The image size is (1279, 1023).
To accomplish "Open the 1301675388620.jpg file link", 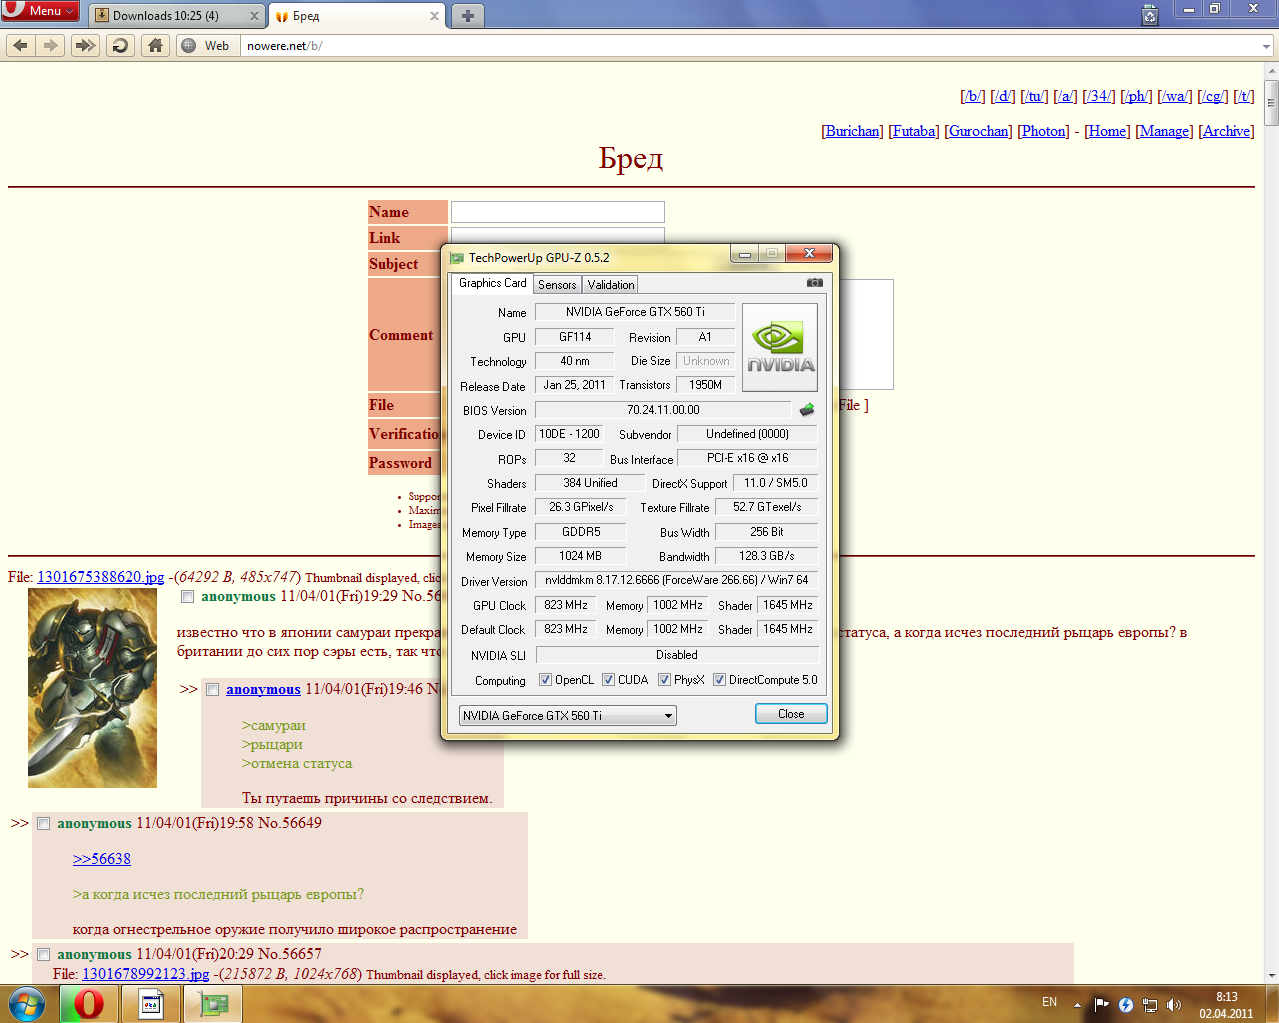I will pos(100,577).
